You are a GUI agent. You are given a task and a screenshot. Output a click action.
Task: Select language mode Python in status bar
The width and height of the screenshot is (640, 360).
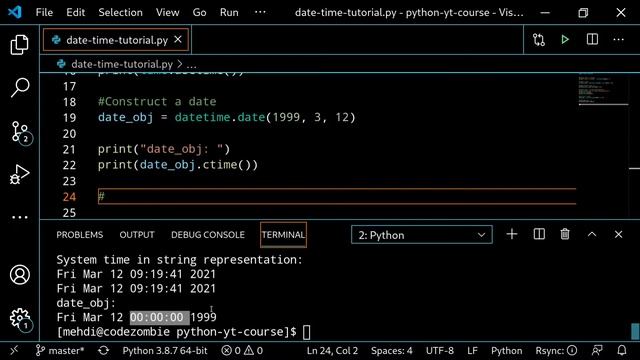coord(507,351)
